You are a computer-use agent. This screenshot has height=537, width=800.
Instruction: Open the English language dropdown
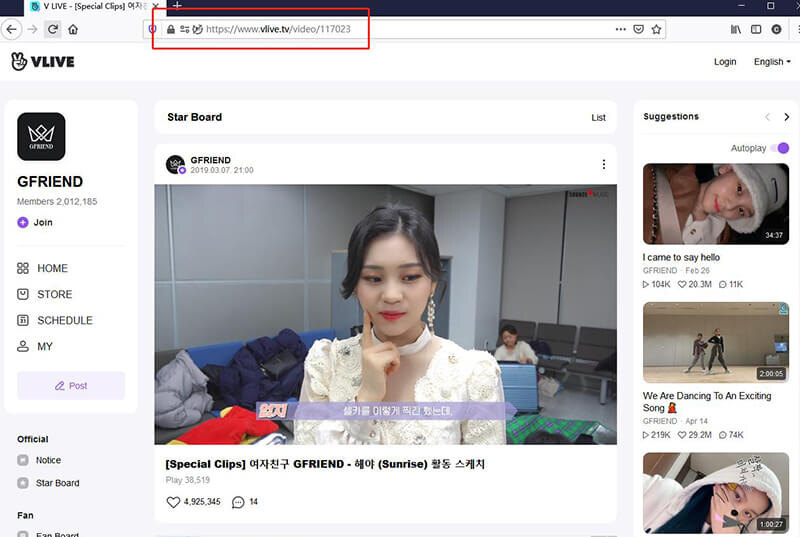click(x=772, y=62)
